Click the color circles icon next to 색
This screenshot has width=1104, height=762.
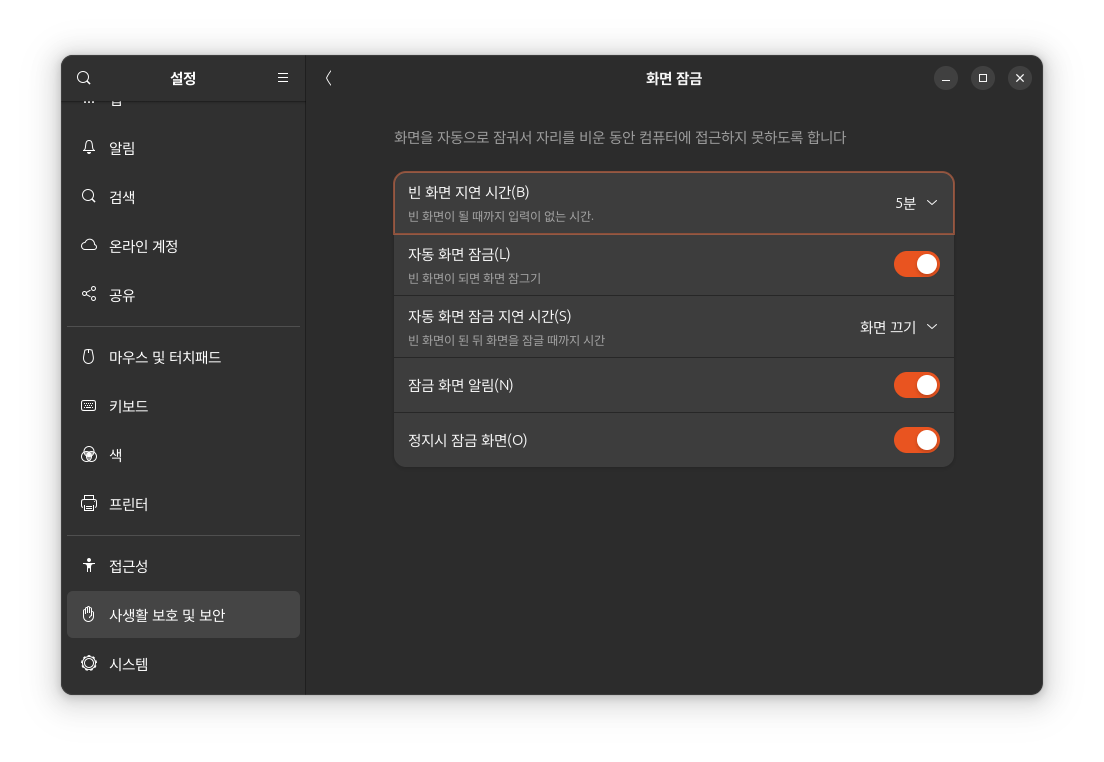(89, 454)
